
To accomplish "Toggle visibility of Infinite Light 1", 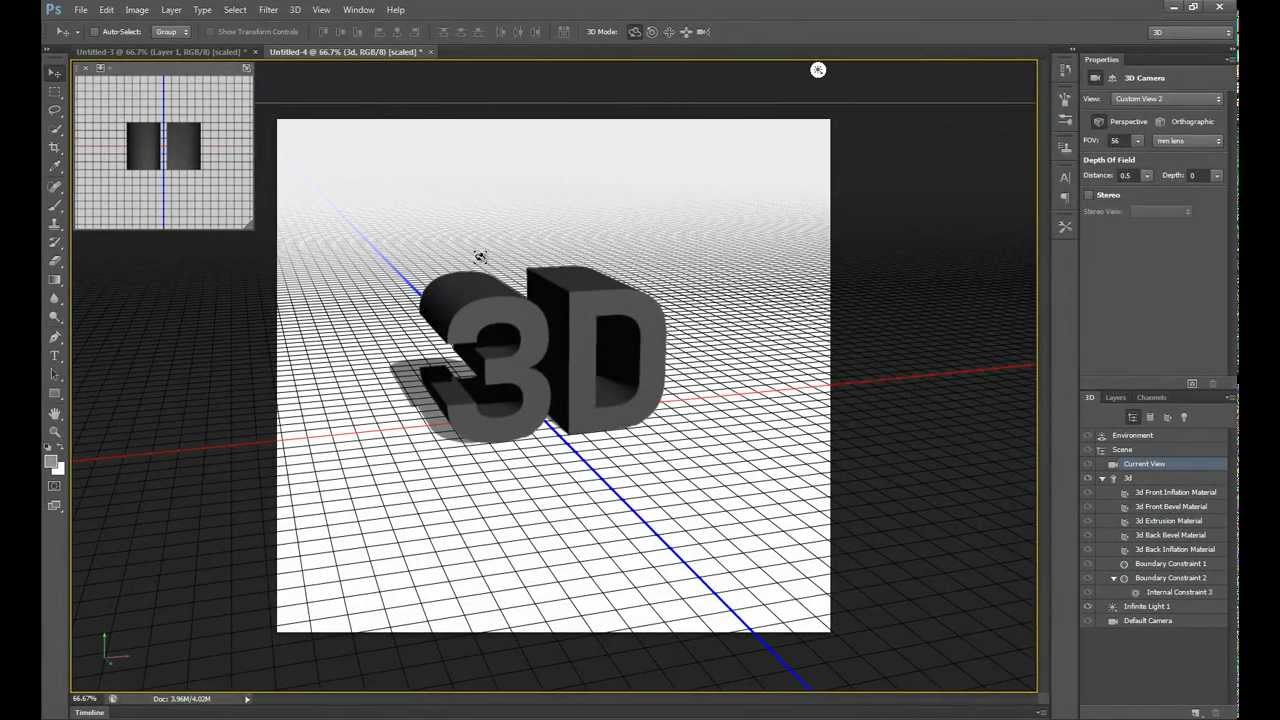I will click(x=1089, y=606).
